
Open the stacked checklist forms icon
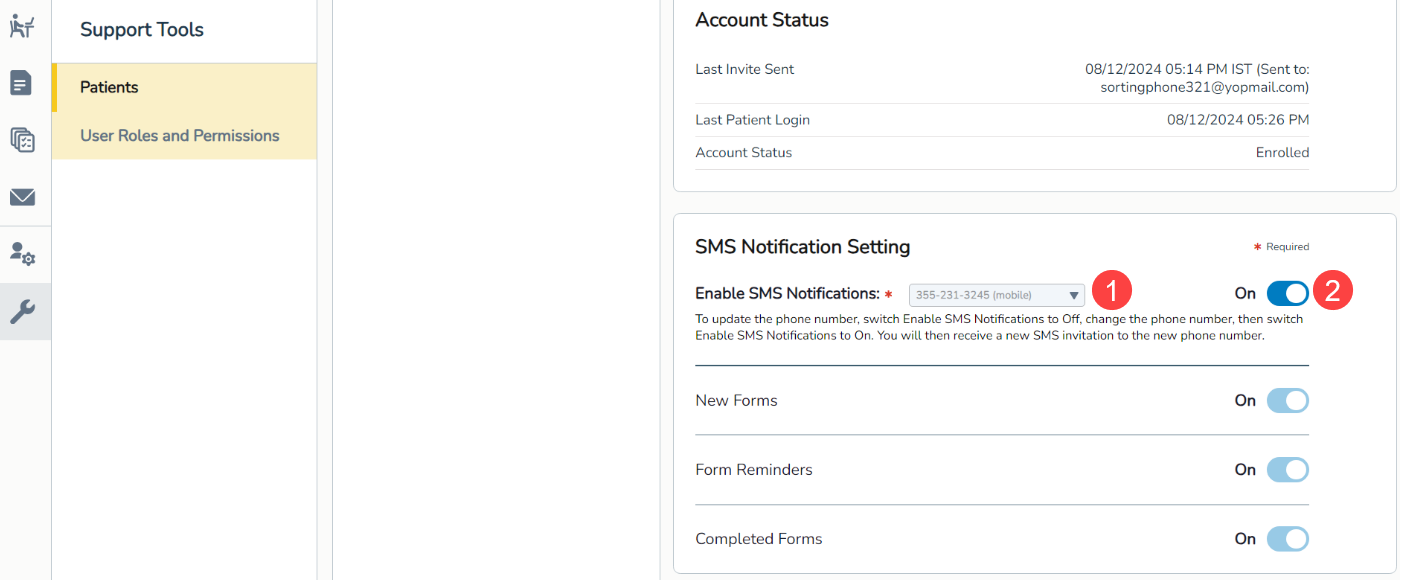click(22, 140)
